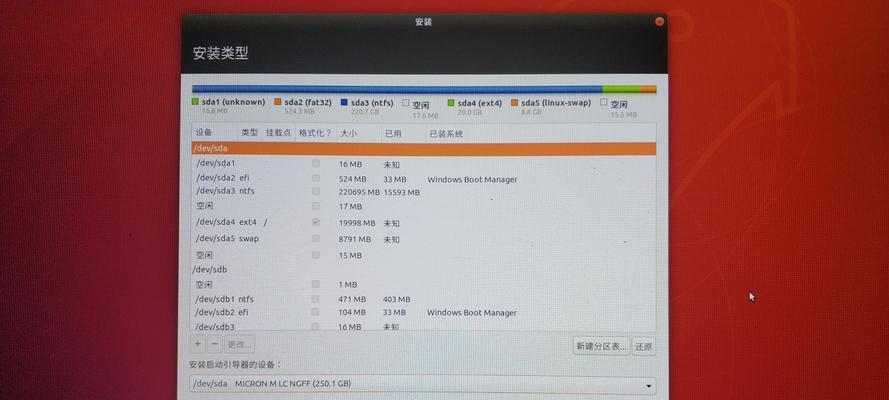Image resolution: width=889 pixels, height=400 pixels.
Task: Select the highlighted /dev/sda disk row
Action: pos(424,148)
